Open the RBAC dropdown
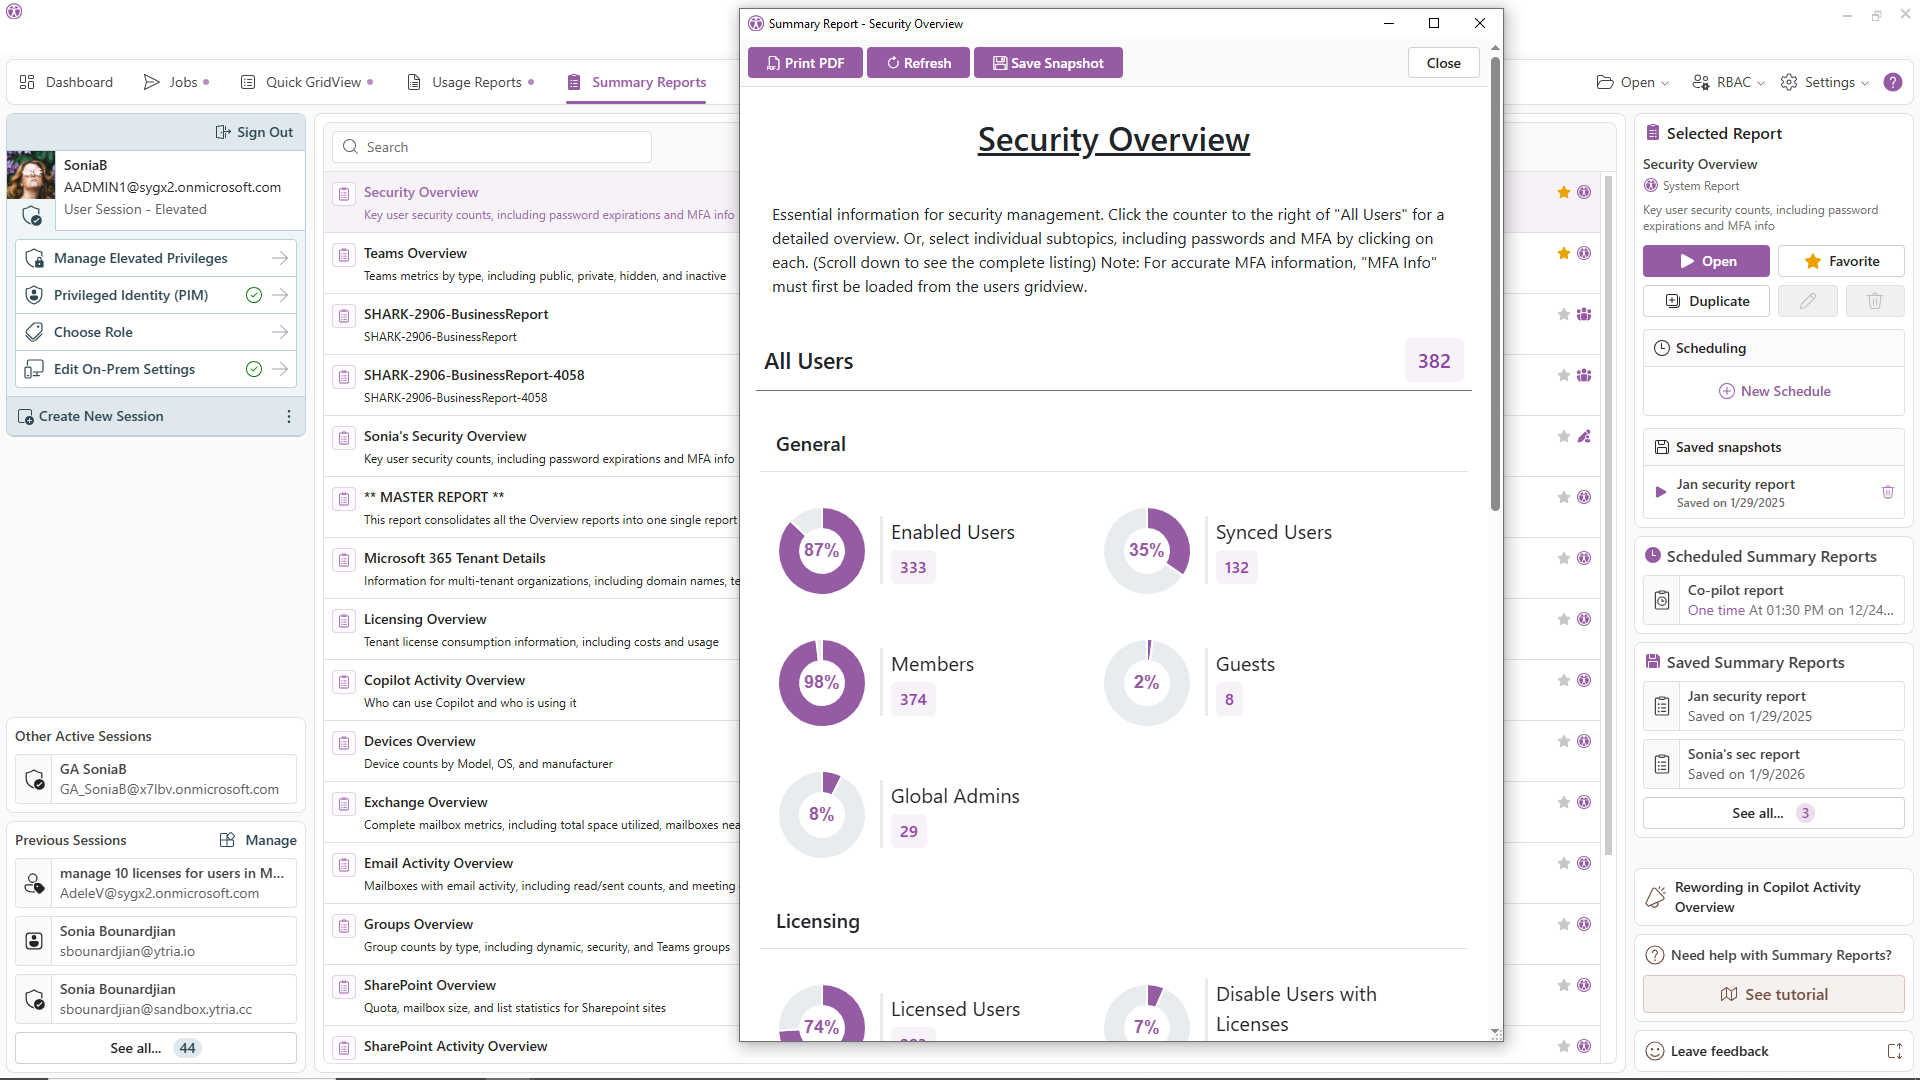This screenshot has height=1080, width=1920. click(x=1727, y=82)
